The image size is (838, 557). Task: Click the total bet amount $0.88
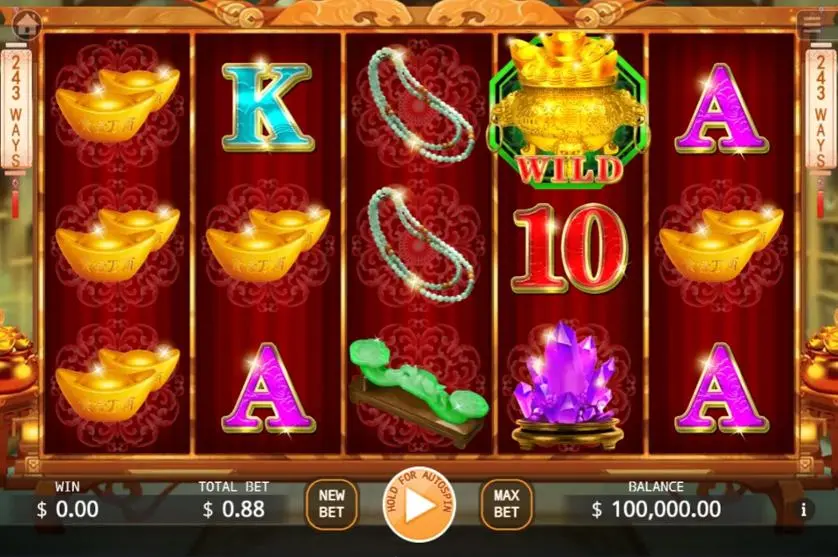(234, 509)
